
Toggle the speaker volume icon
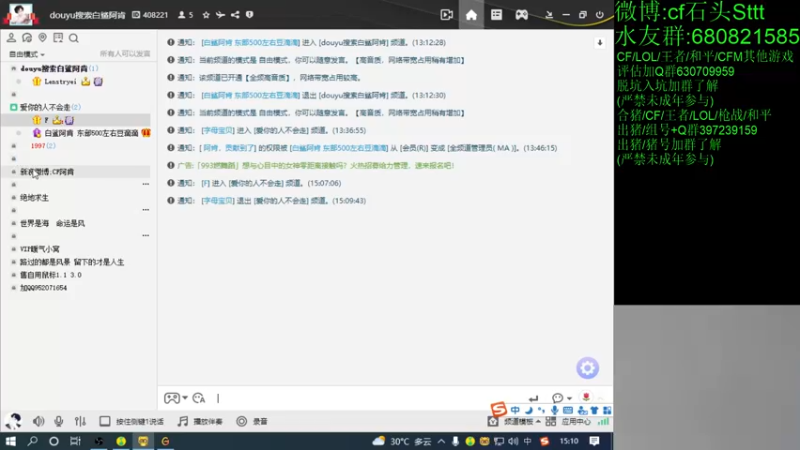[x=39, y=421]
